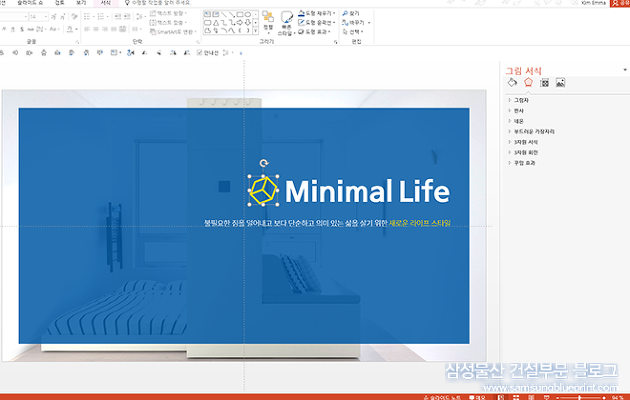Image resolution: width=630 pixels, height=400 pixels.
Task: Expand the Reflection (반사) section
Action: tap(518, 111)
